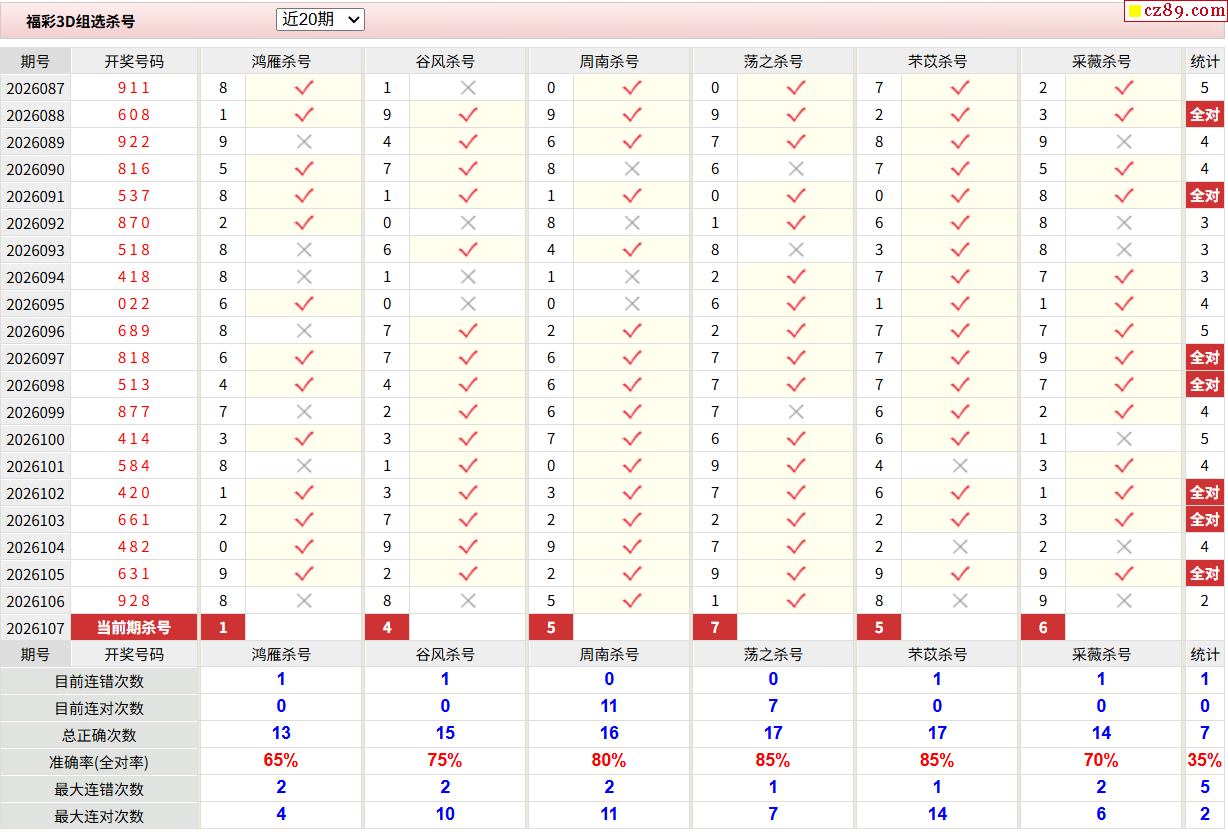The width and height of the screenshot is (1228, 832).
Task: Open the 近20期 period dropdown
Action: click(x=320, y=19)
